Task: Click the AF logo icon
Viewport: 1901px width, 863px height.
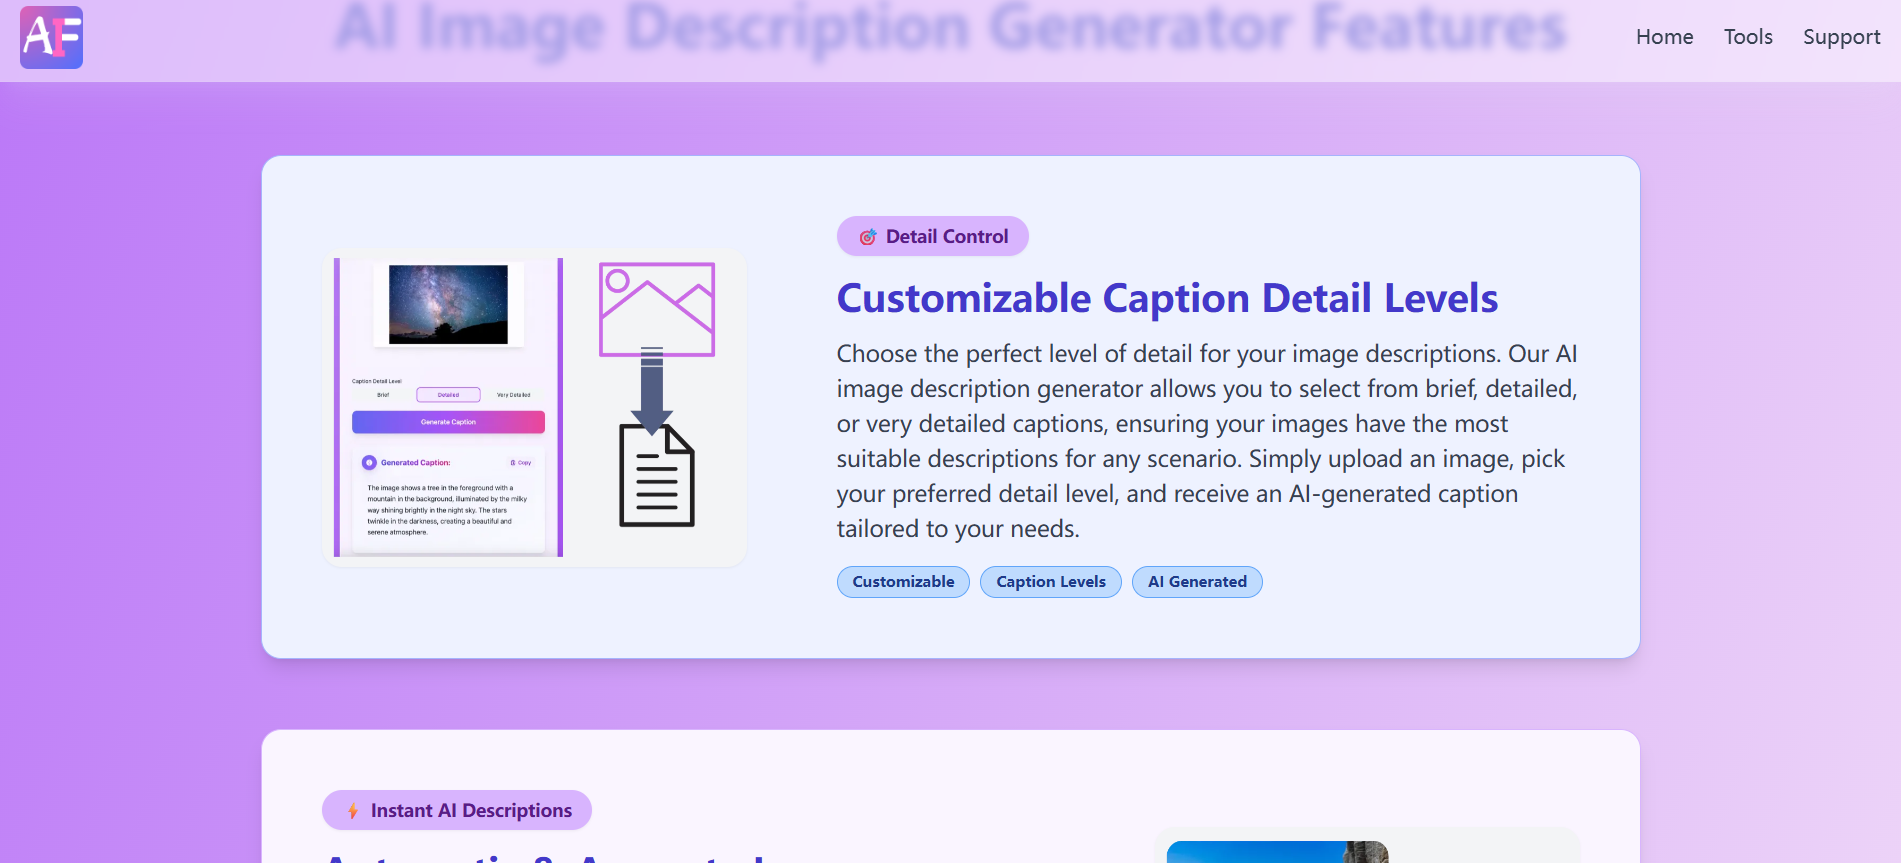Action: pyautogui.click(x=51, y=37)
